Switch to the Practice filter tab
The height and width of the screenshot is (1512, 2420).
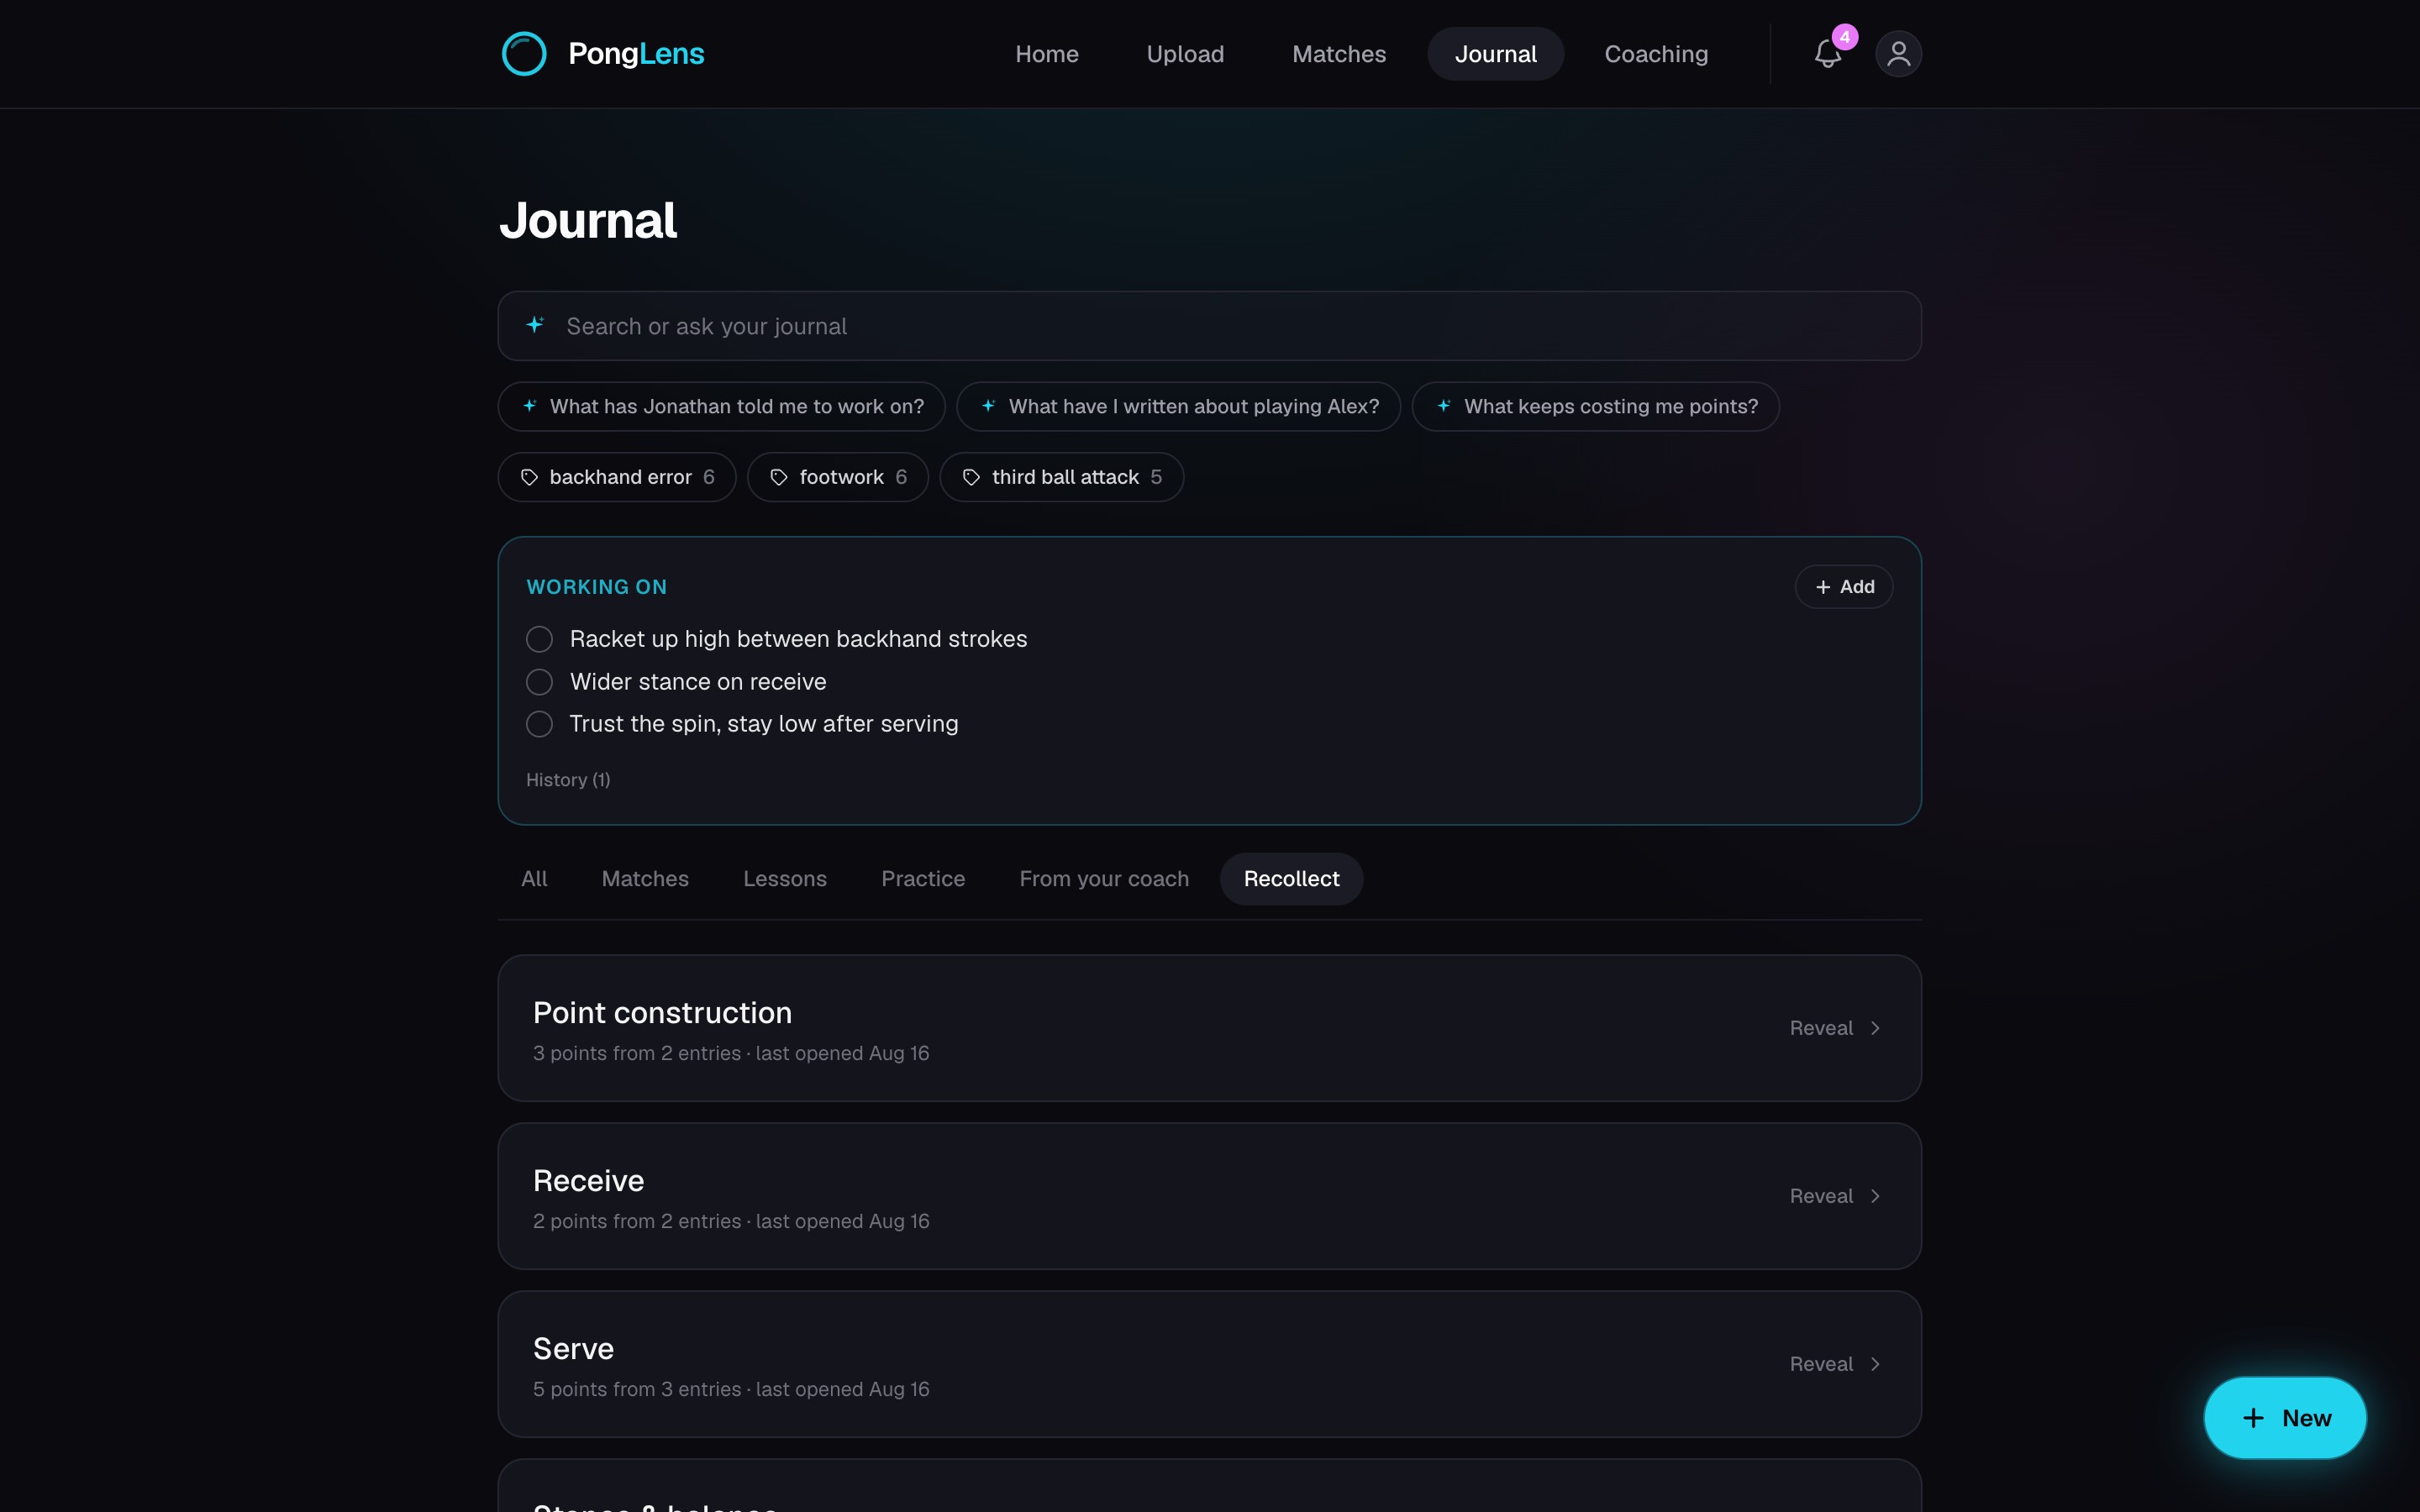point(923,879)
